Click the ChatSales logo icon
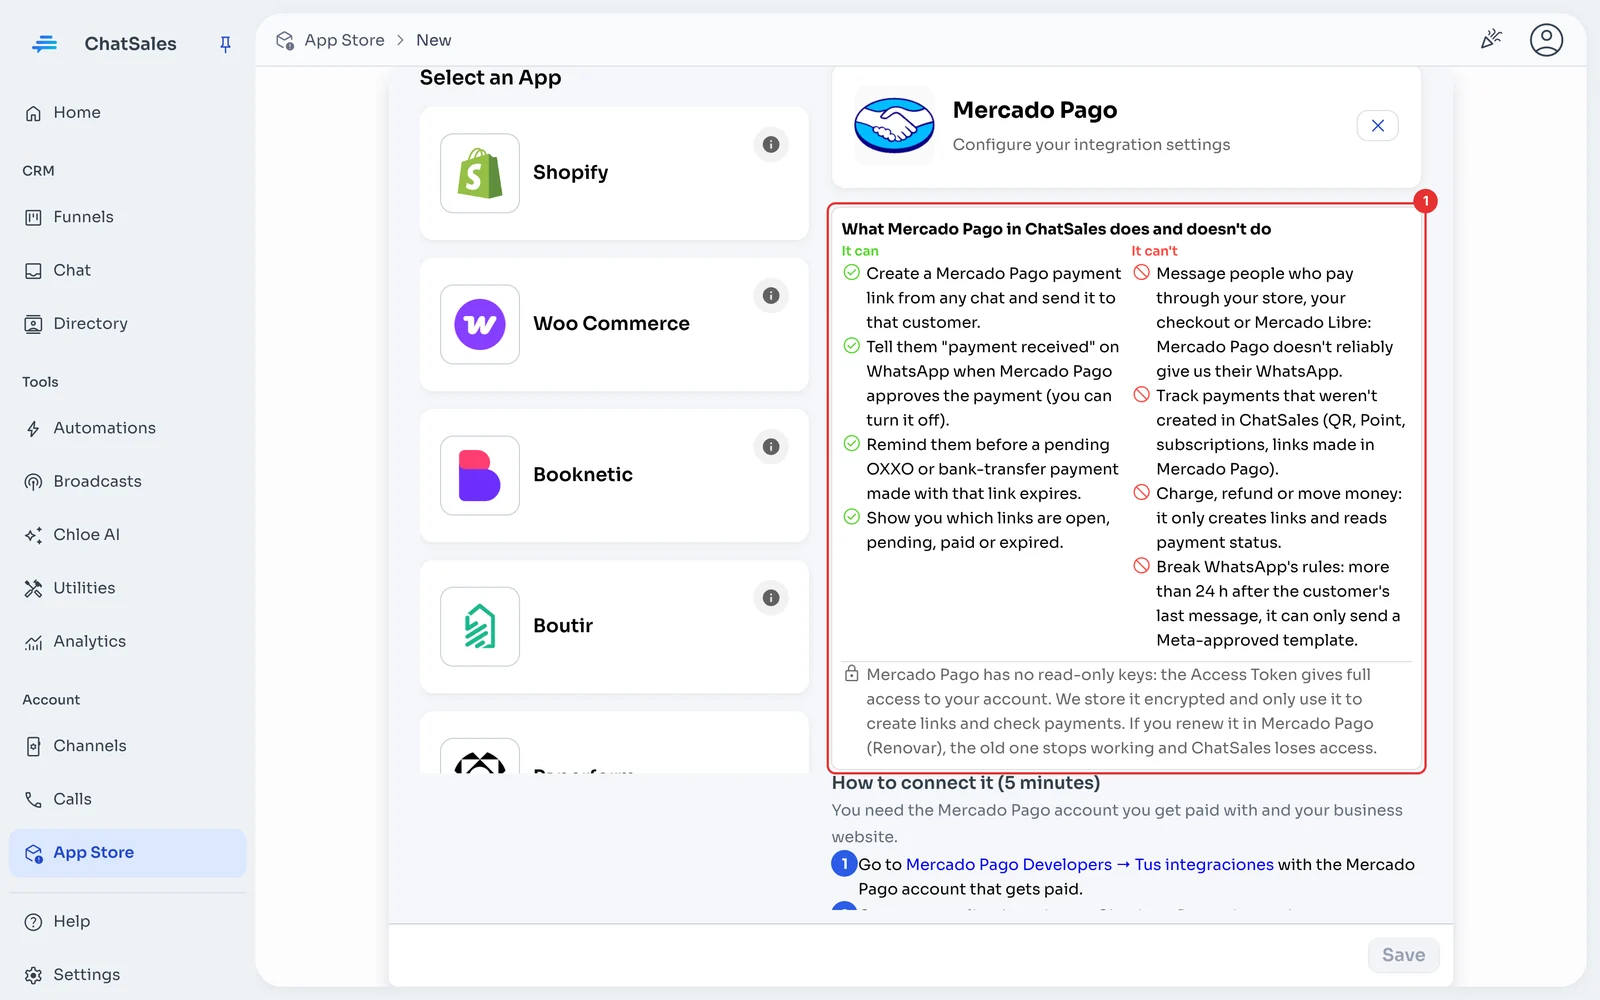The width and height of the screenshot is (1600, 1000). click(45, 44)
